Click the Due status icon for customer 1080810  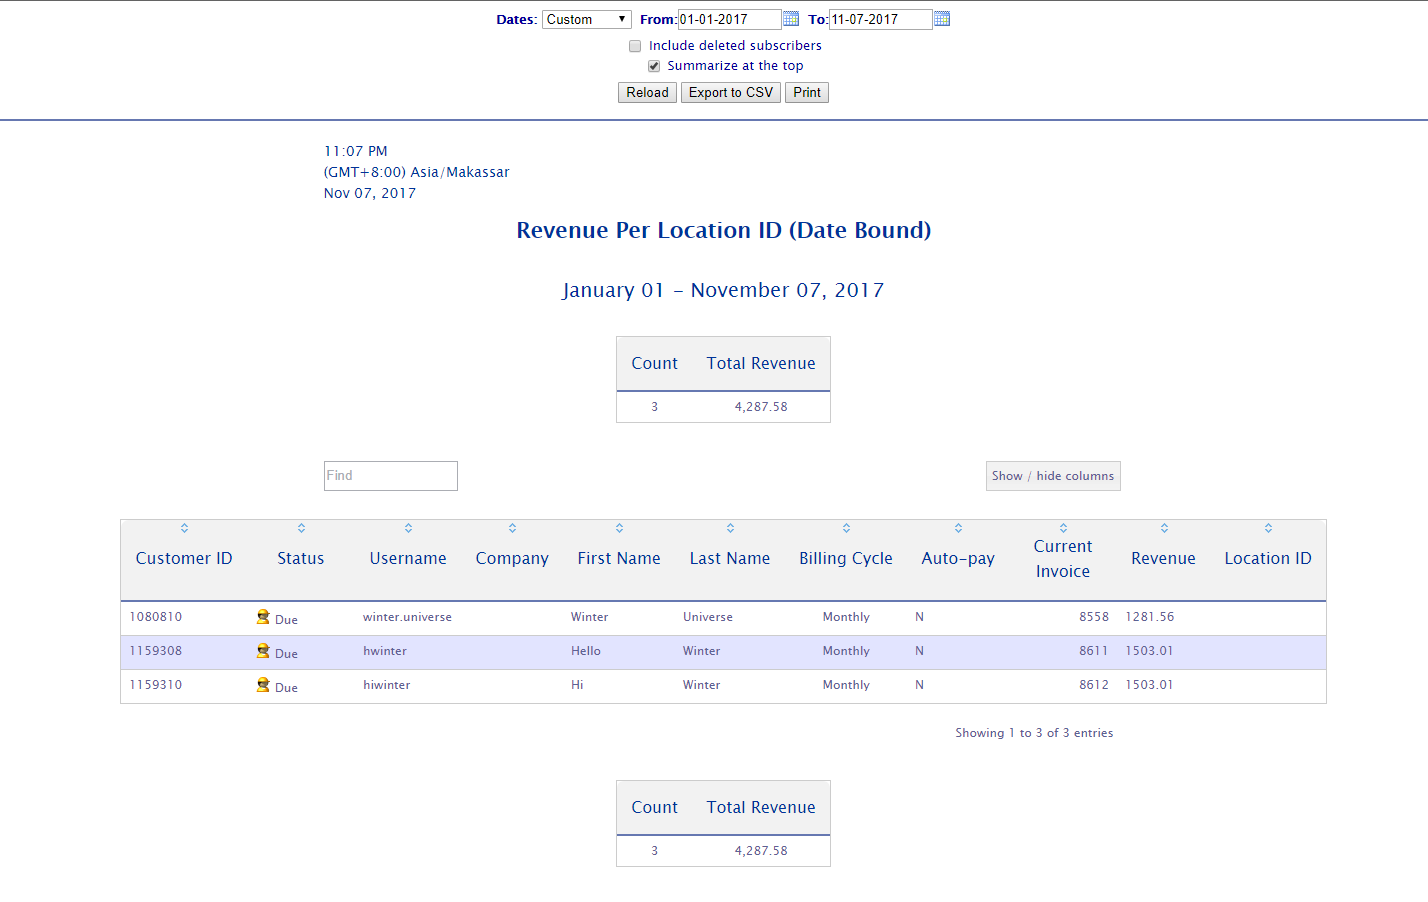click(263, 617)
